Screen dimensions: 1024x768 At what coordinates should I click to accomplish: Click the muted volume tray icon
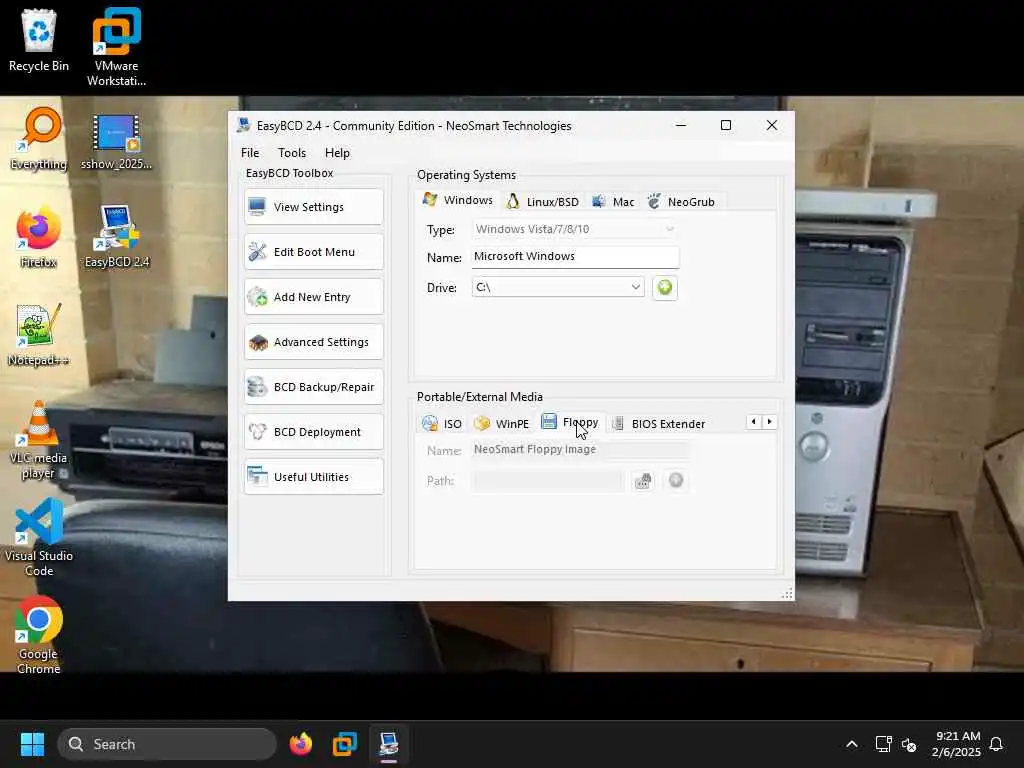909,744
